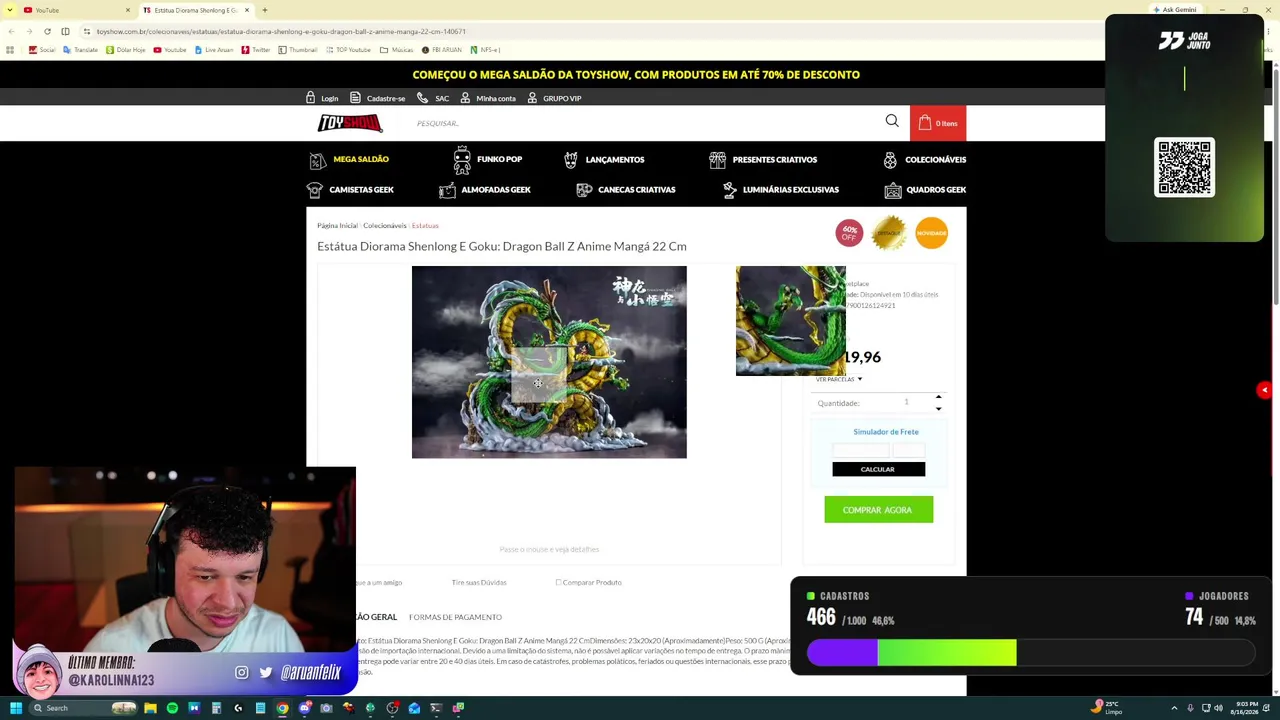Open the Funko Pop menu
The width and height of the screenshot is (1280, 720).
499,159
